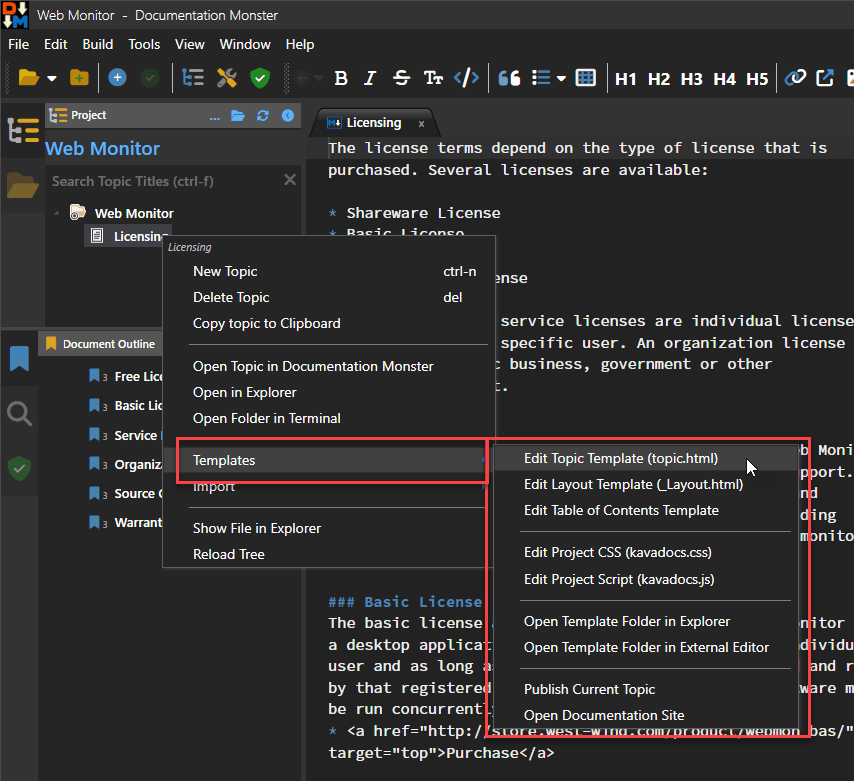The image size is (854, 781).
Task: Expand the Templates submenu item
Action: tap(331, 460)
